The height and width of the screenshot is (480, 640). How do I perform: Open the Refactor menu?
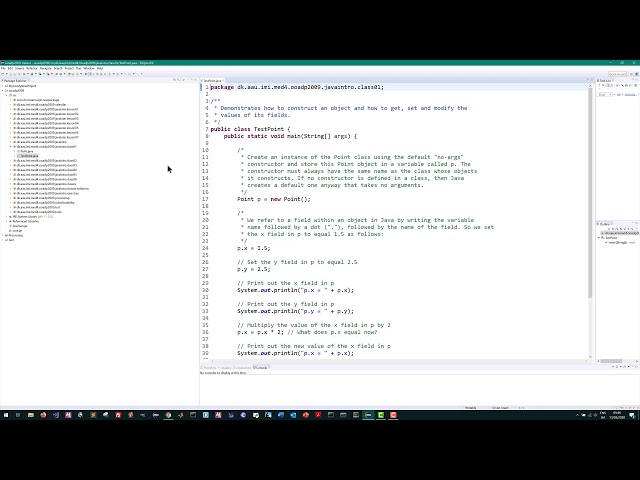(x=32, y=69)
